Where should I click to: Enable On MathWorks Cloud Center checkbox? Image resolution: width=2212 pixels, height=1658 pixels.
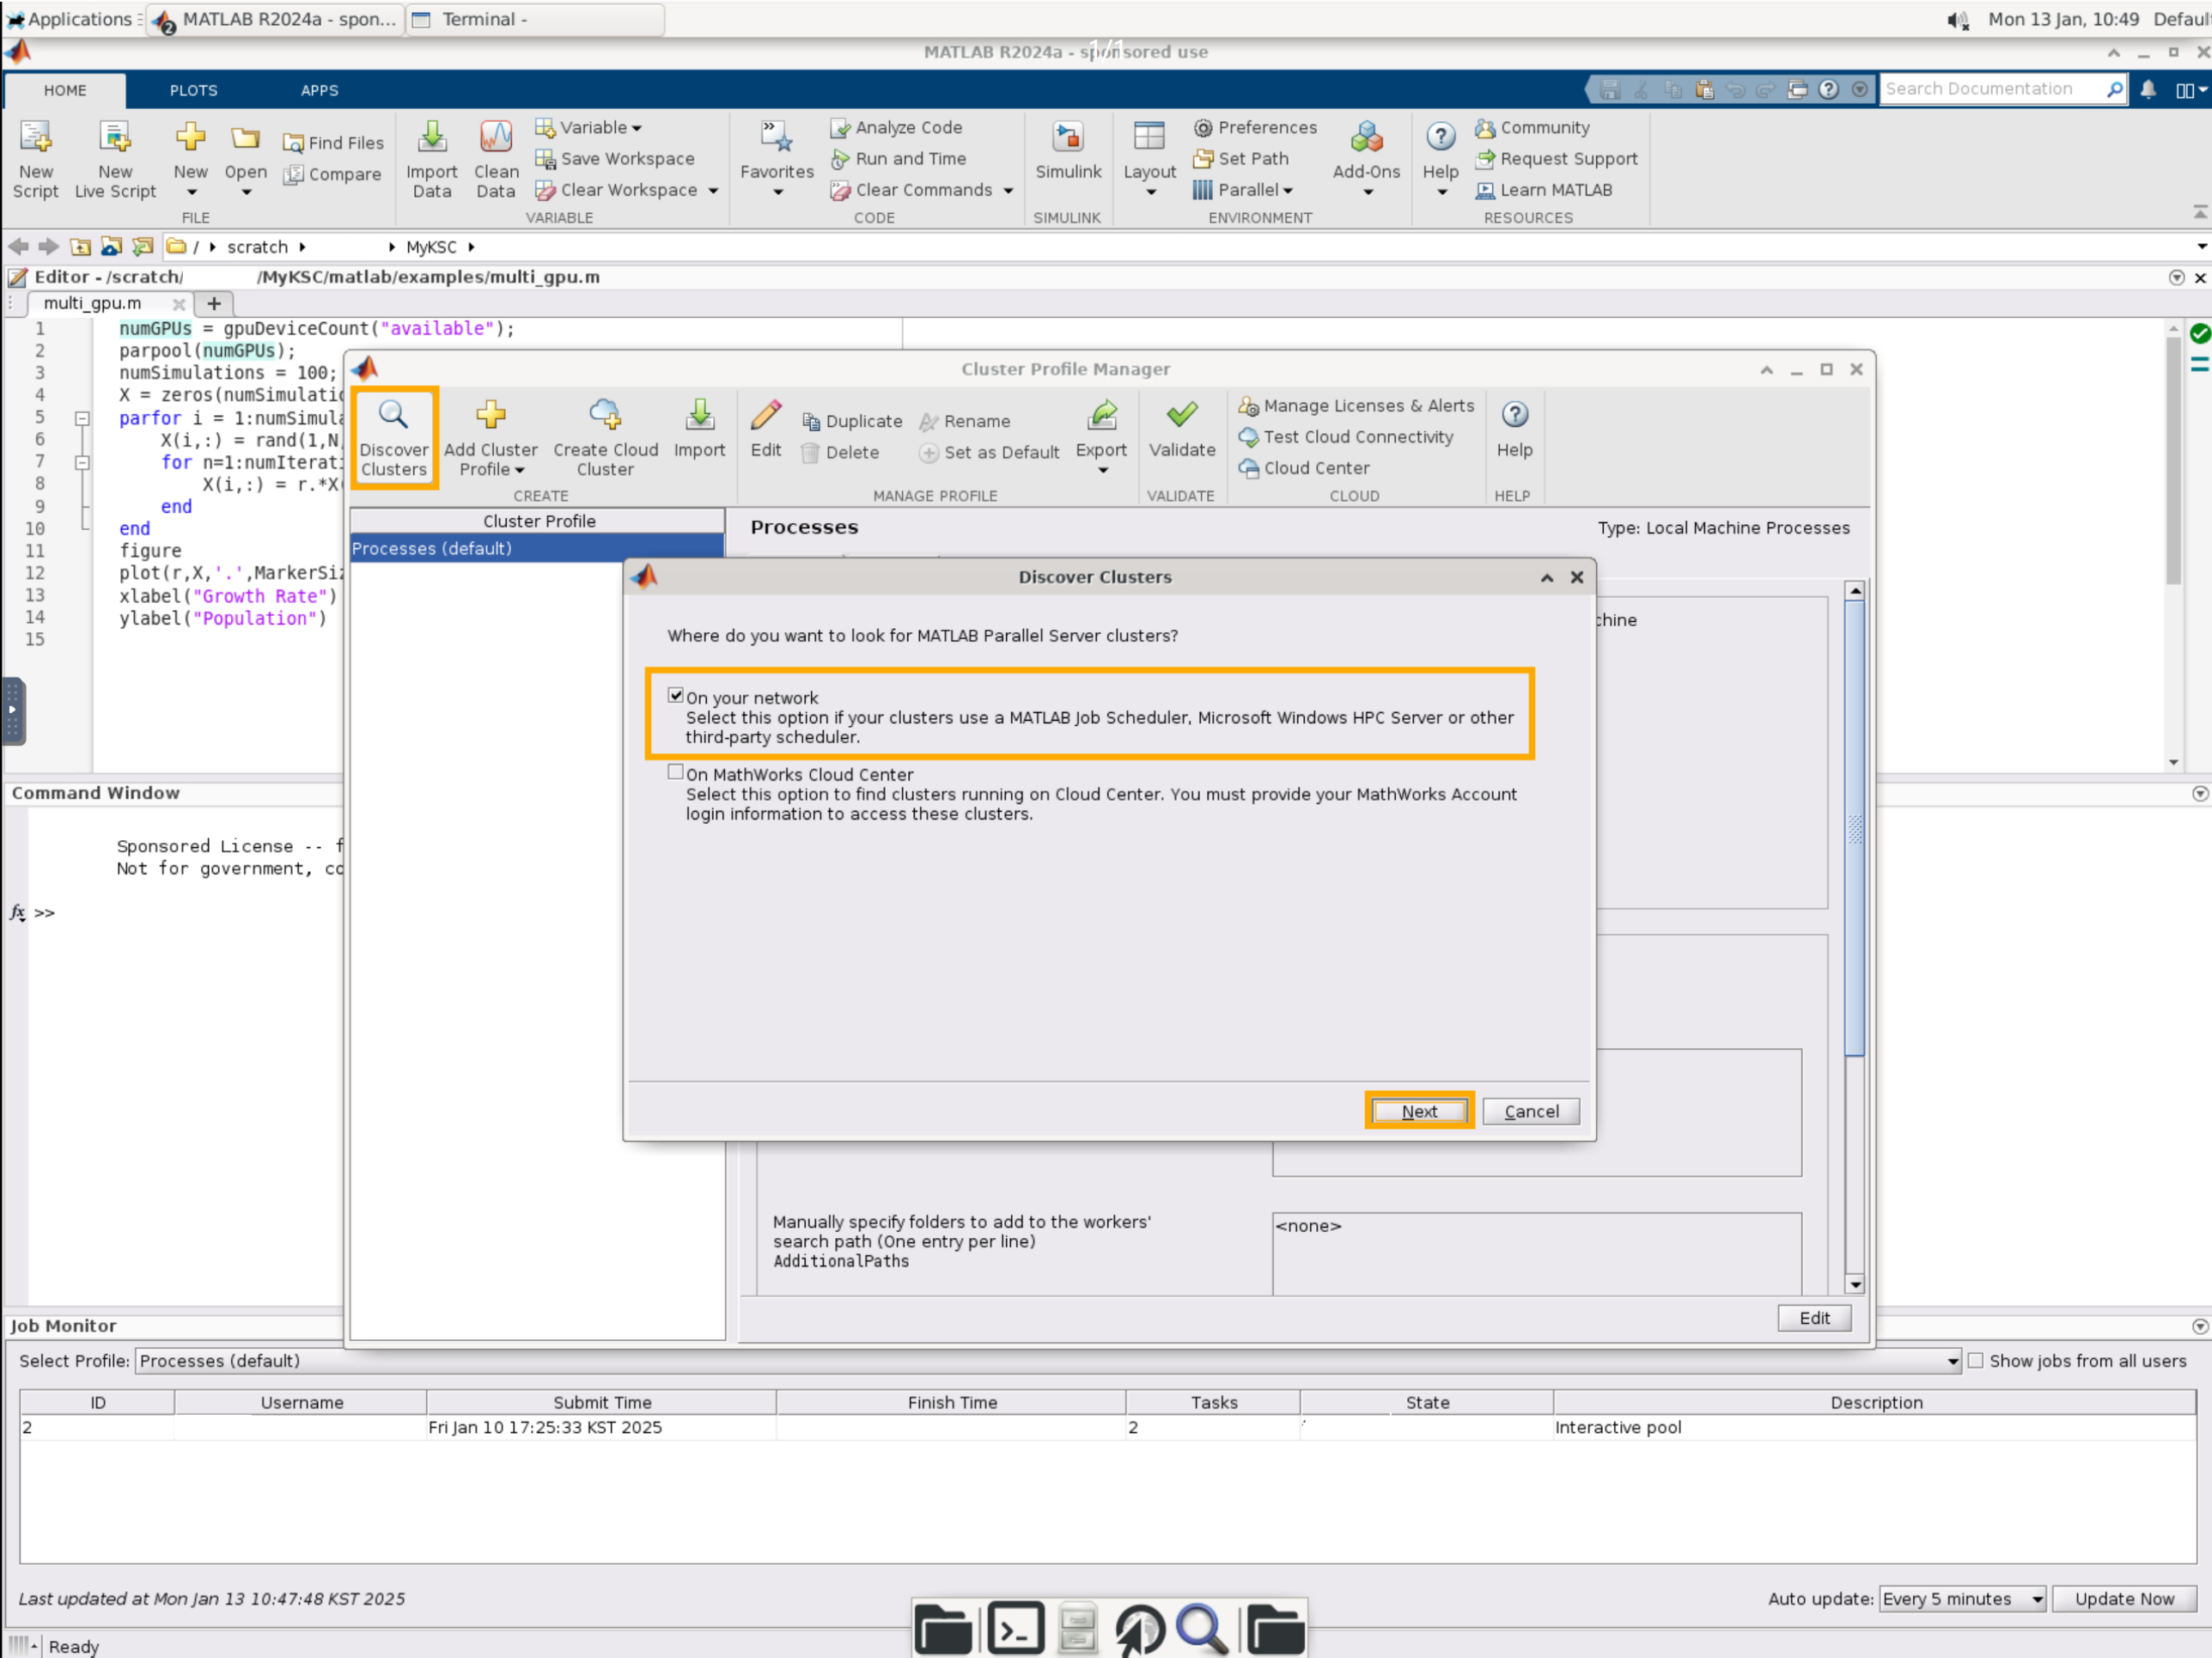click(676, 772)
